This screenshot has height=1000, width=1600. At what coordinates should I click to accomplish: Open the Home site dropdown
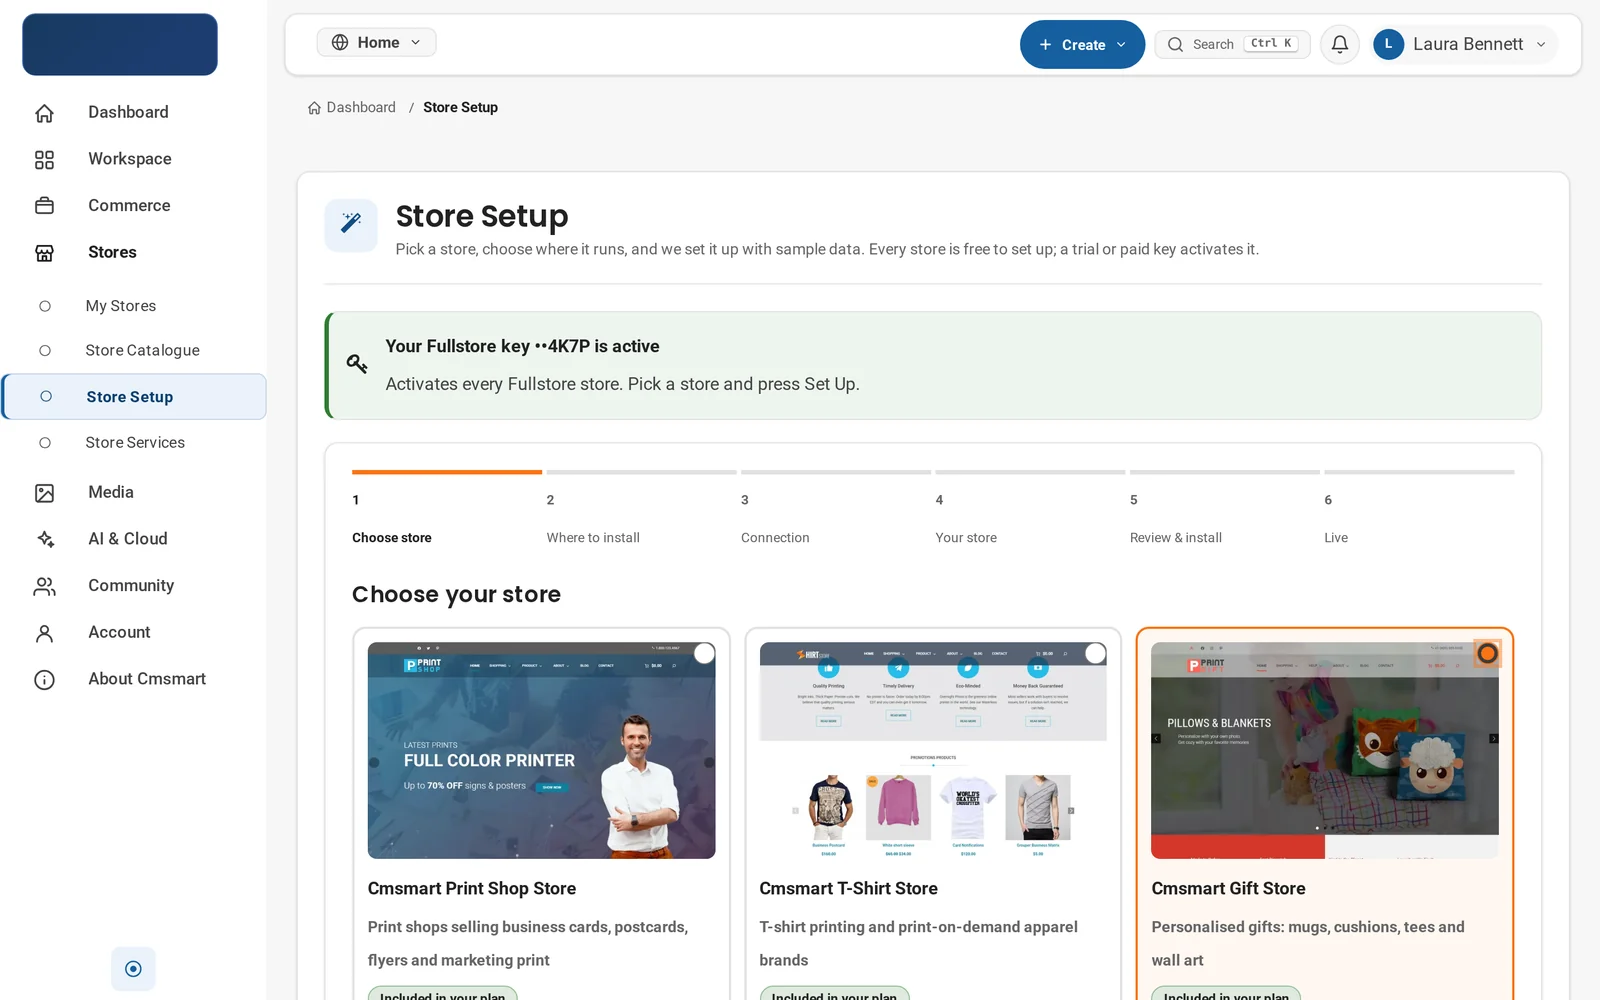pyautogui.click(x=376, y=42)
